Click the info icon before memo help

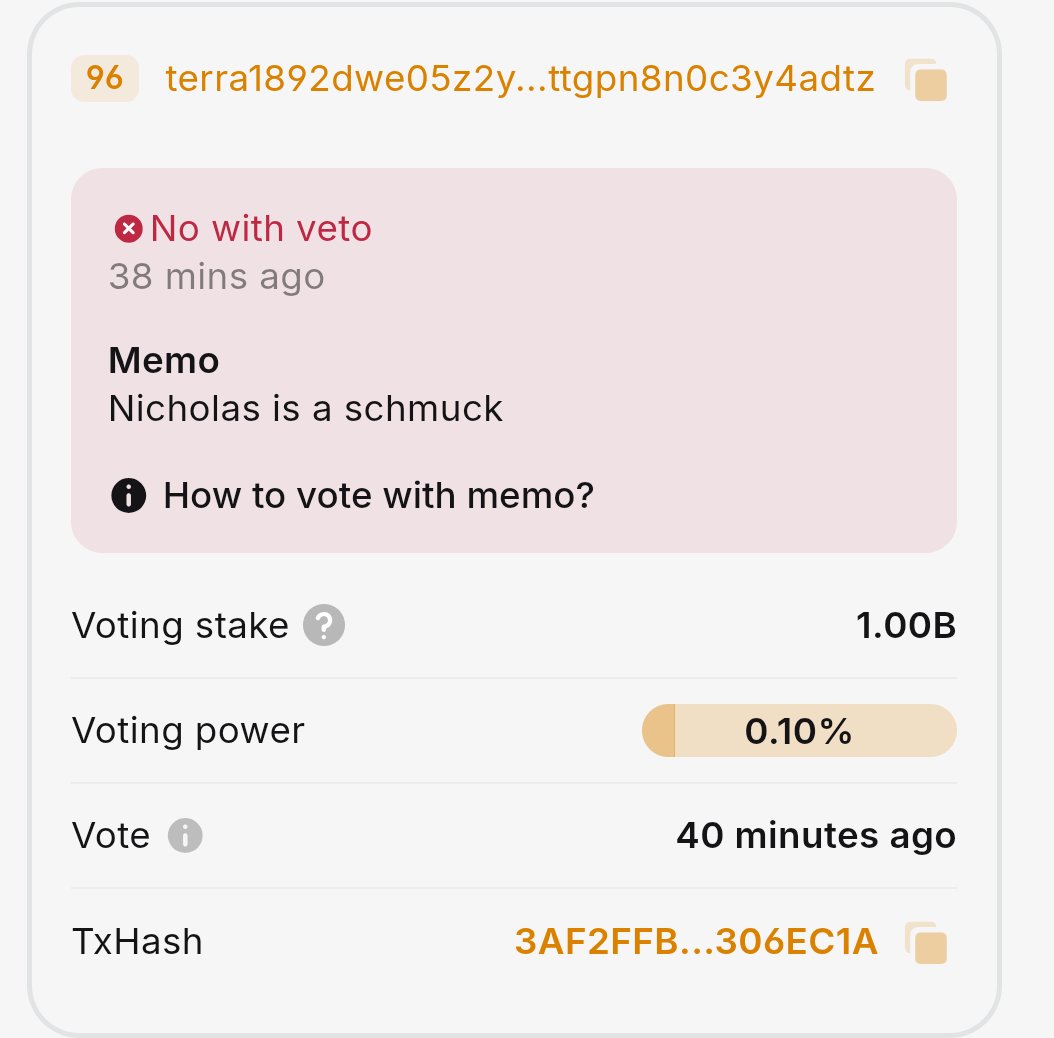tap(129, 494)
